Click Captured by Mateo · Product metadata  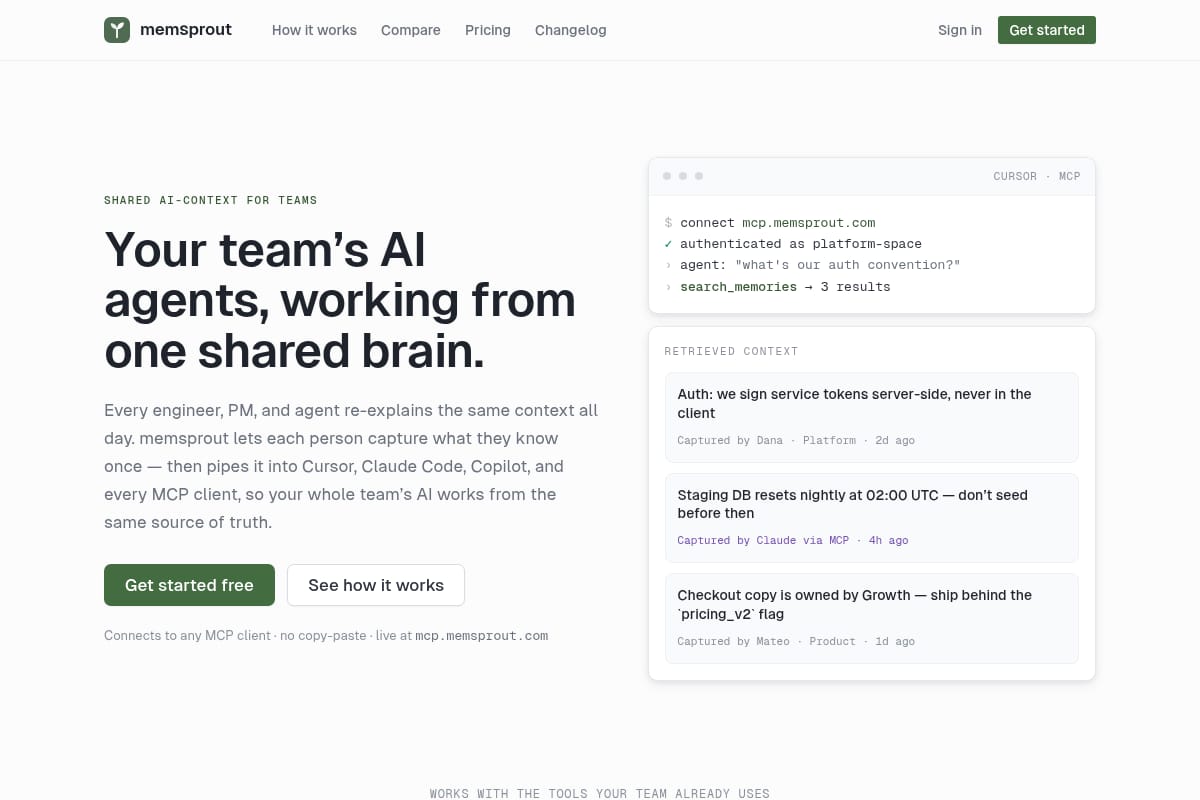tap(796, 641)
